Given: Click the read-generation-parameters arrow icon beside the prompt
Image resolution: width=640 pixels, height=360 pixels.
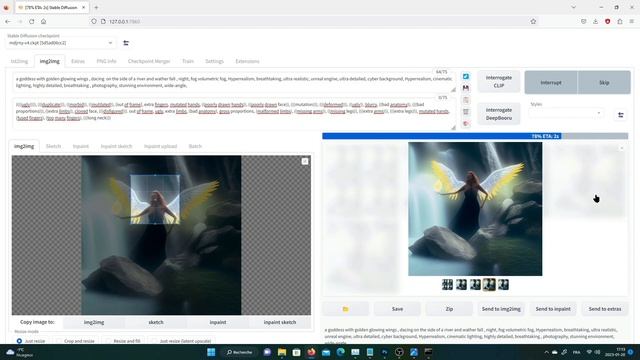Looking at the screenshot, I should click(466, 76).
